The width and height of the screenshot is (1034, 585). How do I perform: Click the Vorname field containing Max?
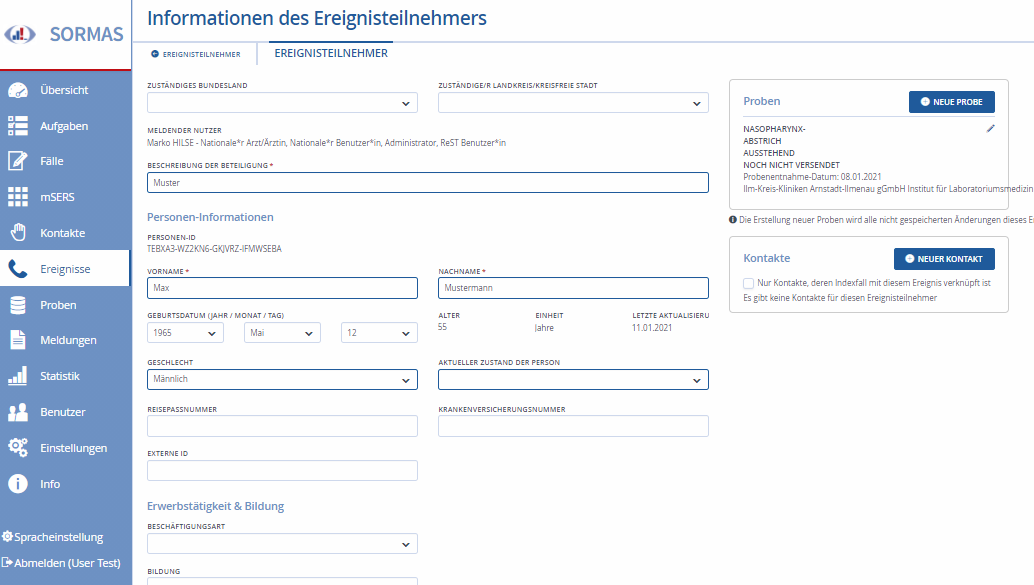click(282, 288)
